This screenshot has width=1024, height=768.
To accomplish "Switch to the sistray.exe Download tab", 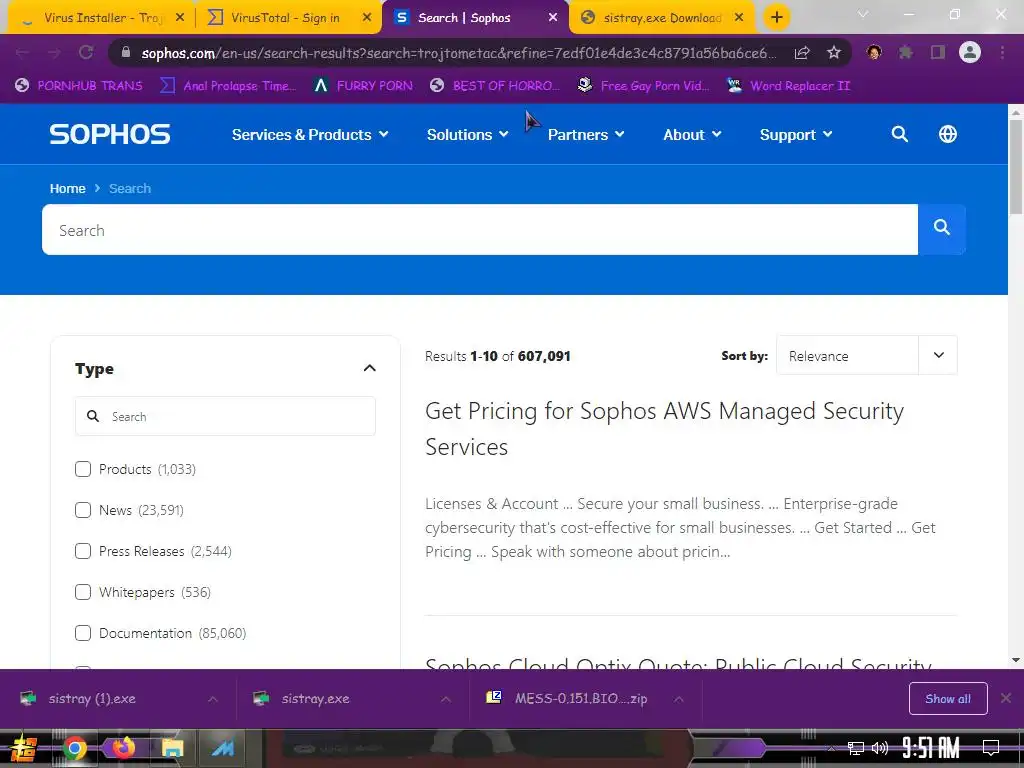I will coord(662,18).
